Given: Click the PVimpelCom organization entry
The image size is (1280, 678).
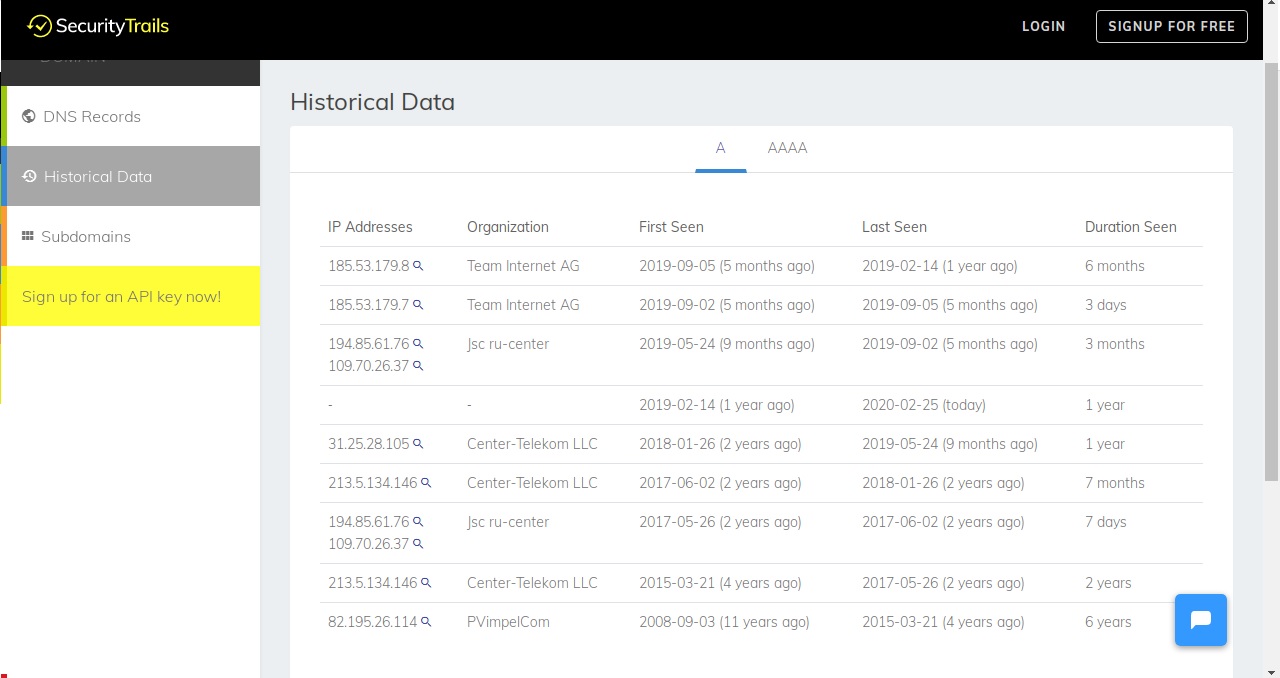Looking at the screenshot, I should (508, 622).
